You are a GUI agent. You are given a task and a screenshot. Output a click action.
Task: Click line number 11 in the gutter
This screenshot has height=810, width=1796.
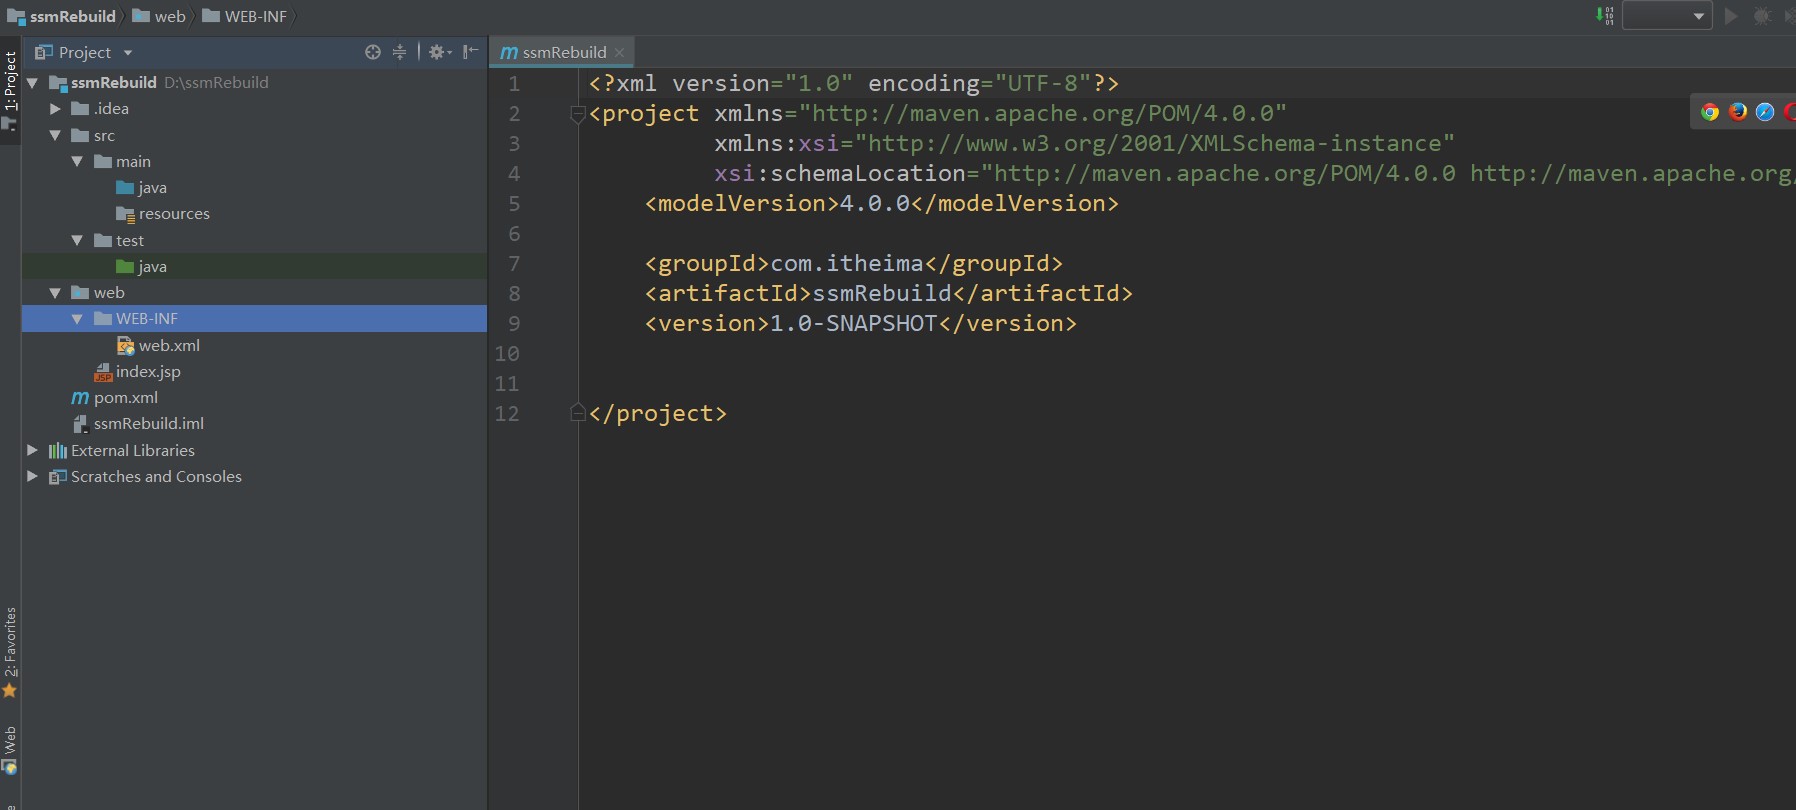click(507, 383)
